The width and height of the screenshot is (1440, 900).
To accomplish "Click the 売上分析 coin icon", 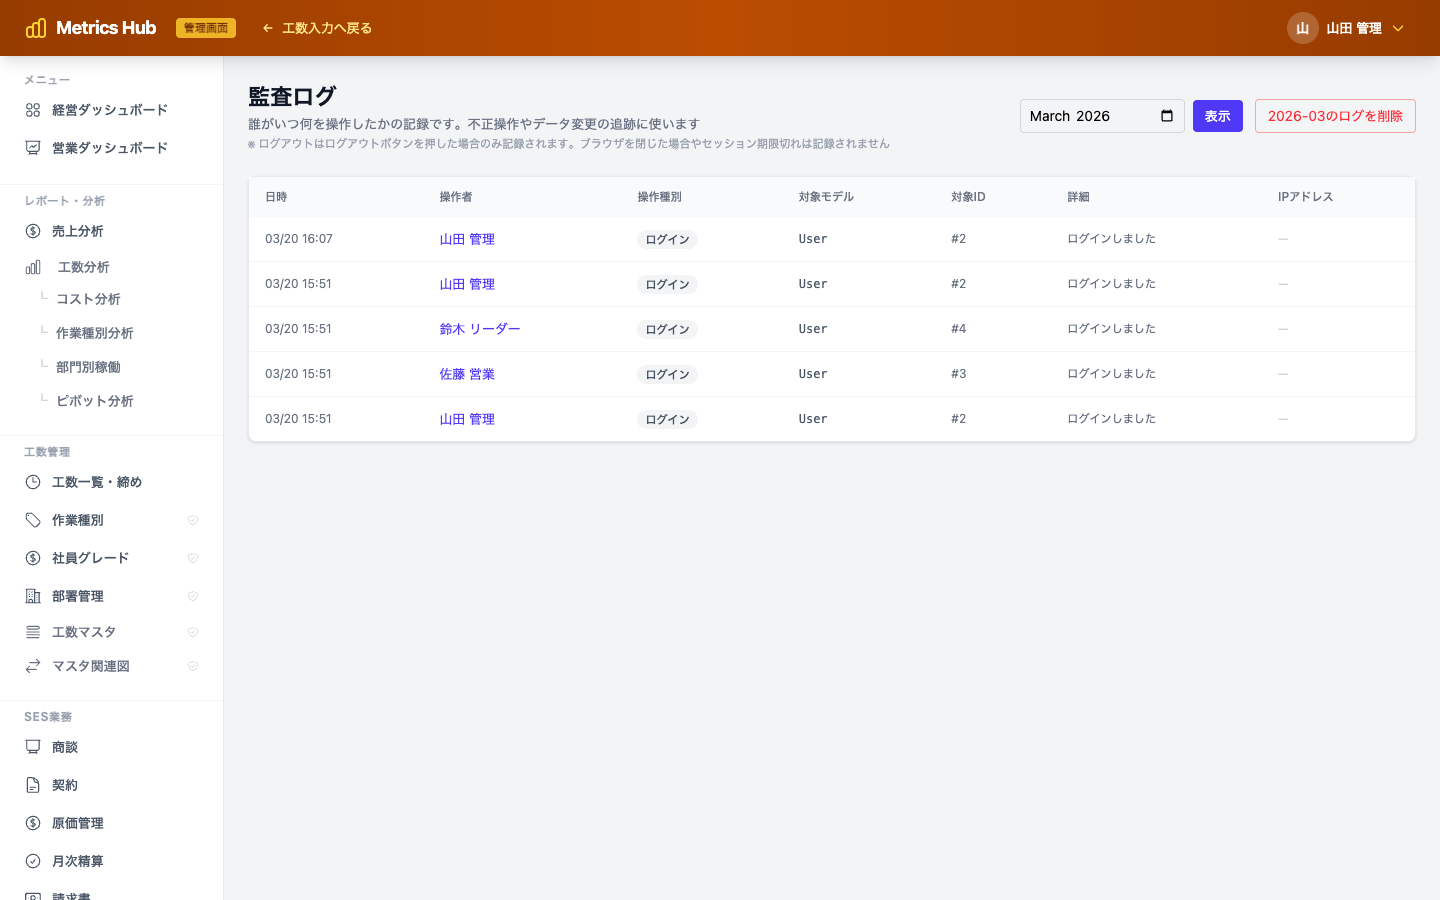I will (33, 231).
